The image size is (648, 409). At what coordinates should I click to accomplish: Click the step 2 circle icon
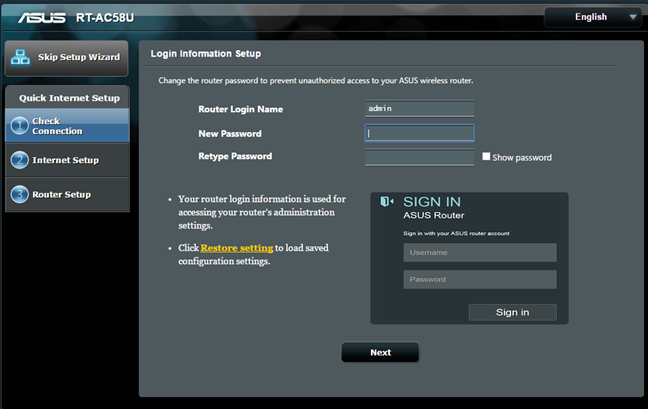coord(19,160)
